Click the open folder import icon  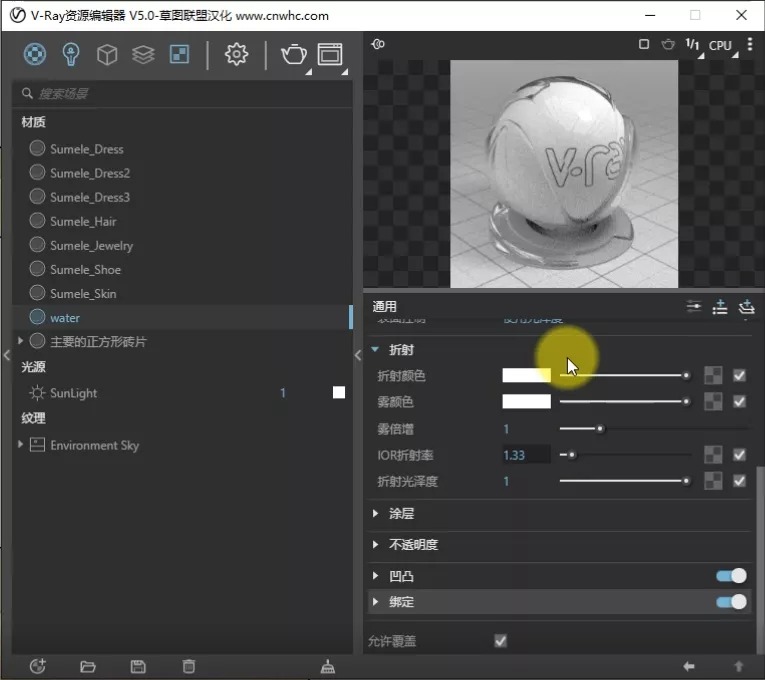tap(88, 666)
